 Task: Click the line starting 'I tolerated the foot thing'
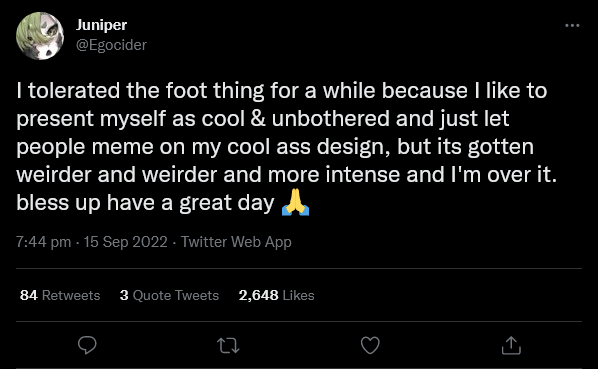(x=281, y=91)
